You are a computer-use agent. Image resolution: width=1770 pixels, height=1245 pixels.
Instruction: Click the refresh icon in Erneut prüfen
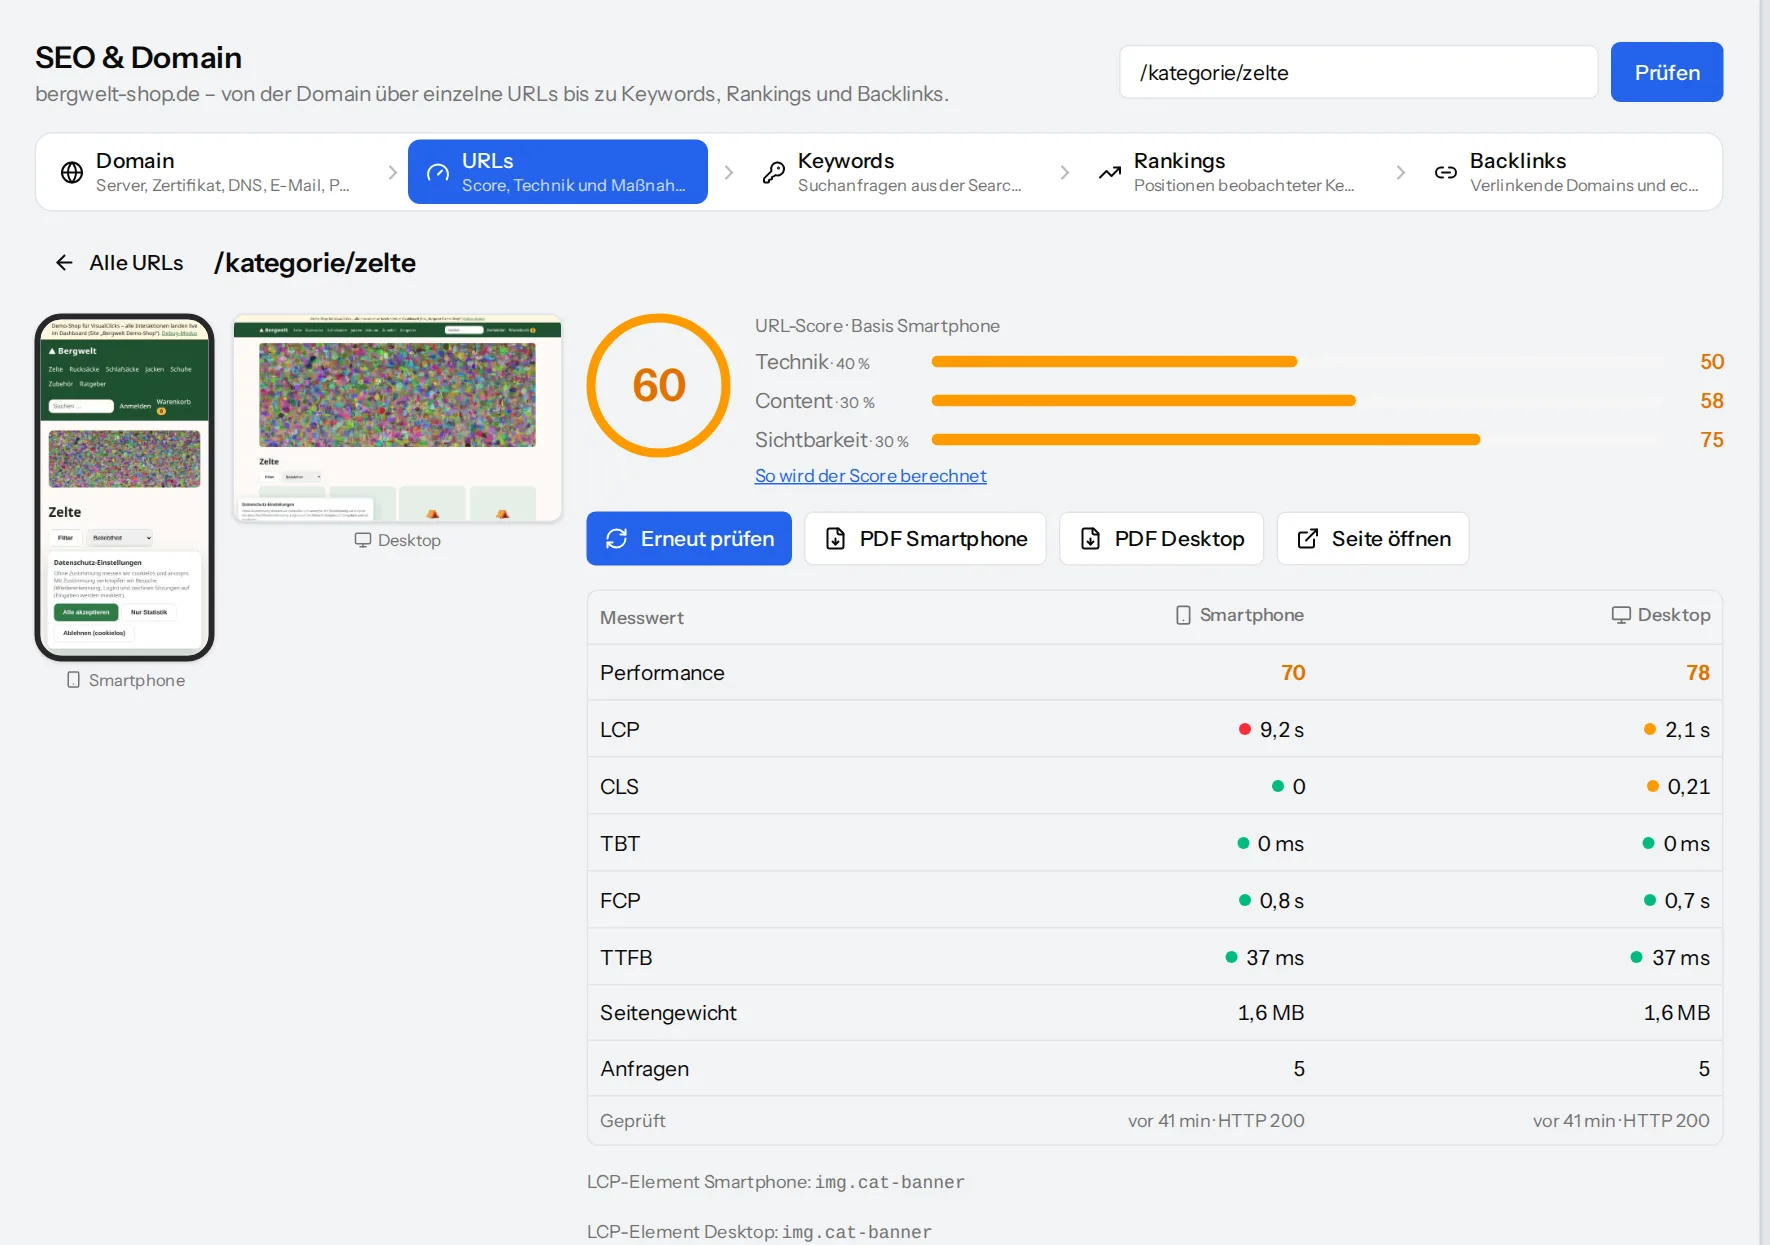coord(616,539)
